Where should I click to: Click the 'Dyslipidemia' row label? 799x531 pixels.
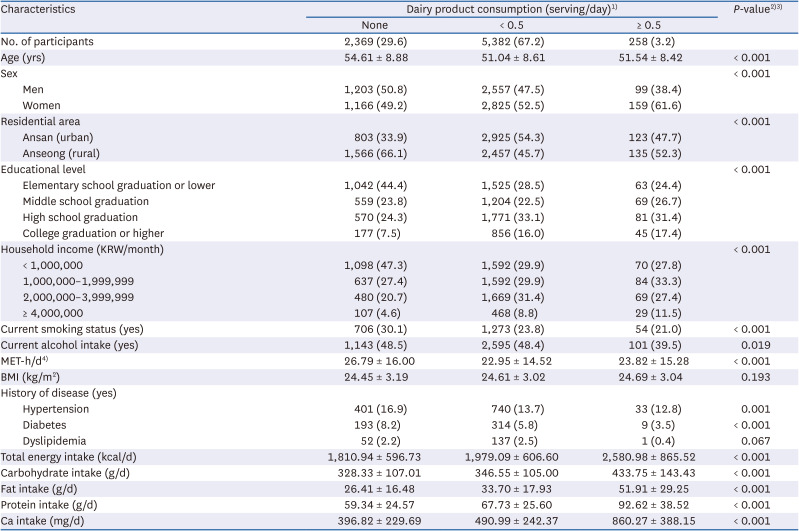(x=54, y=441)
